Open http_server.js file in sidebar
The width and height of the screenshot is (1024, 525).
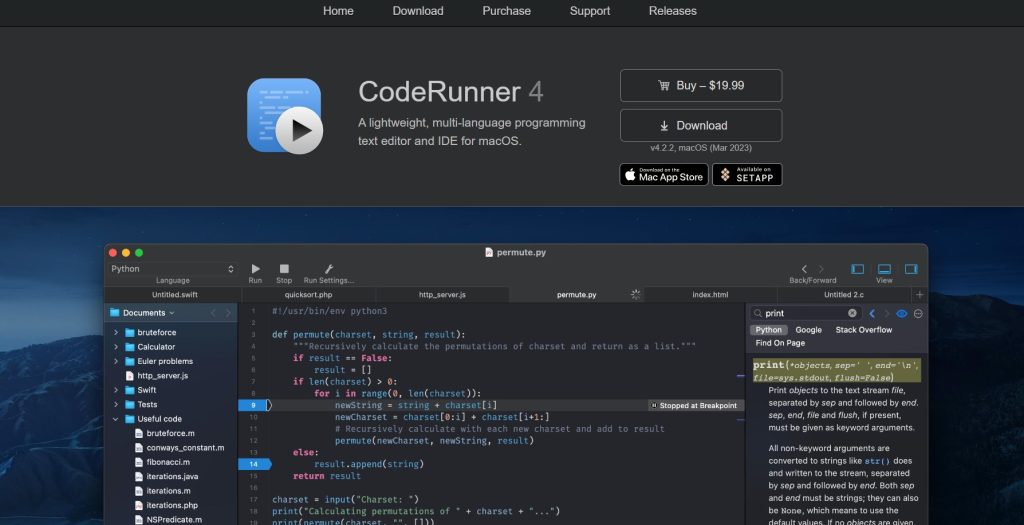pos(162,375)
